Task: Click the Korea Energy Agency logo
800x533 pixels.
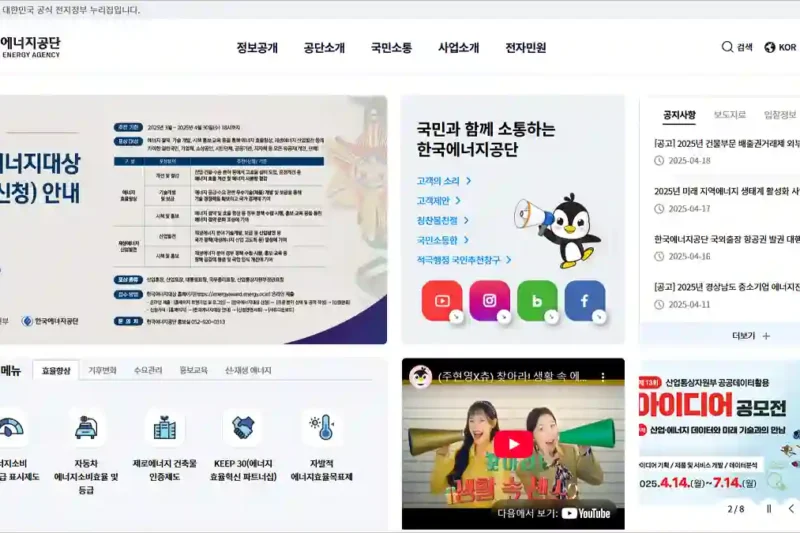Action: [x=30, y=47]
